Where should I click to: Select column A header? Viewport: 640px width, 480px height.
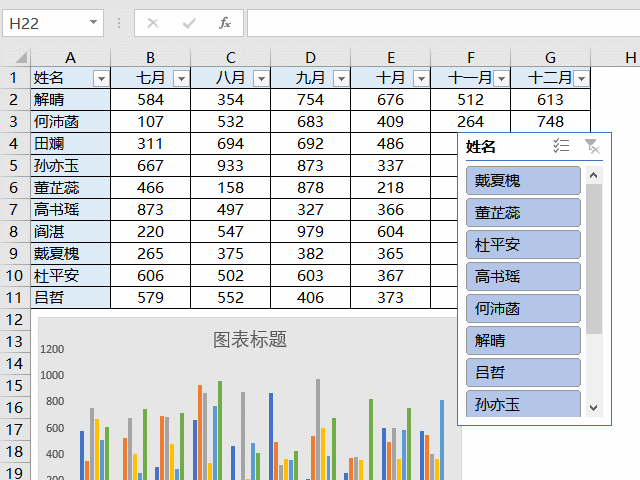[71, 58]
